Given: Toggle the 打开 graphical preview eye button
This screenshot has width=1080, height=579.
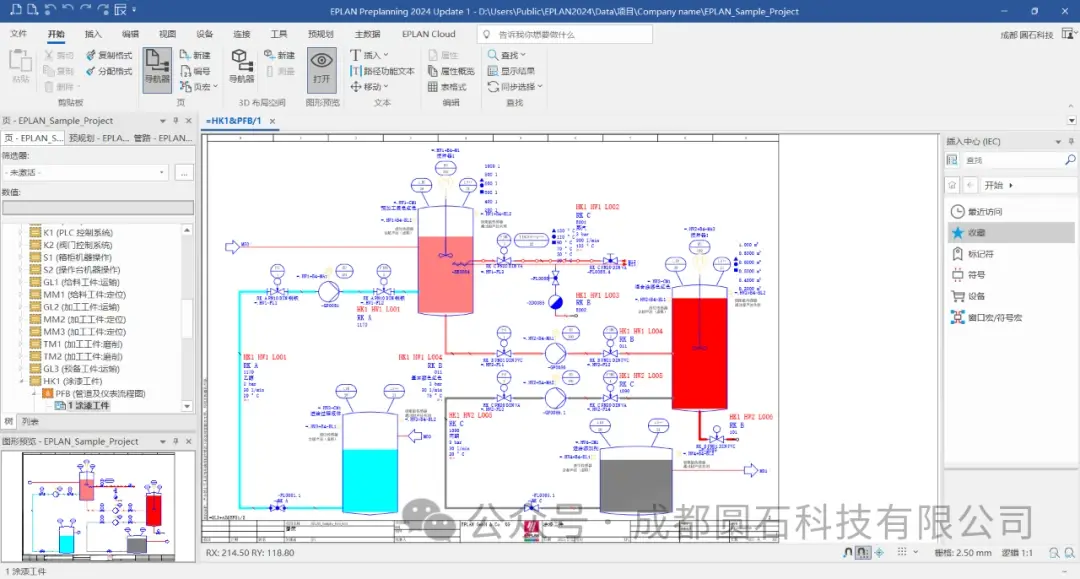Looking at the screenshot, I should pyautogui.click(x=322, y=69).
